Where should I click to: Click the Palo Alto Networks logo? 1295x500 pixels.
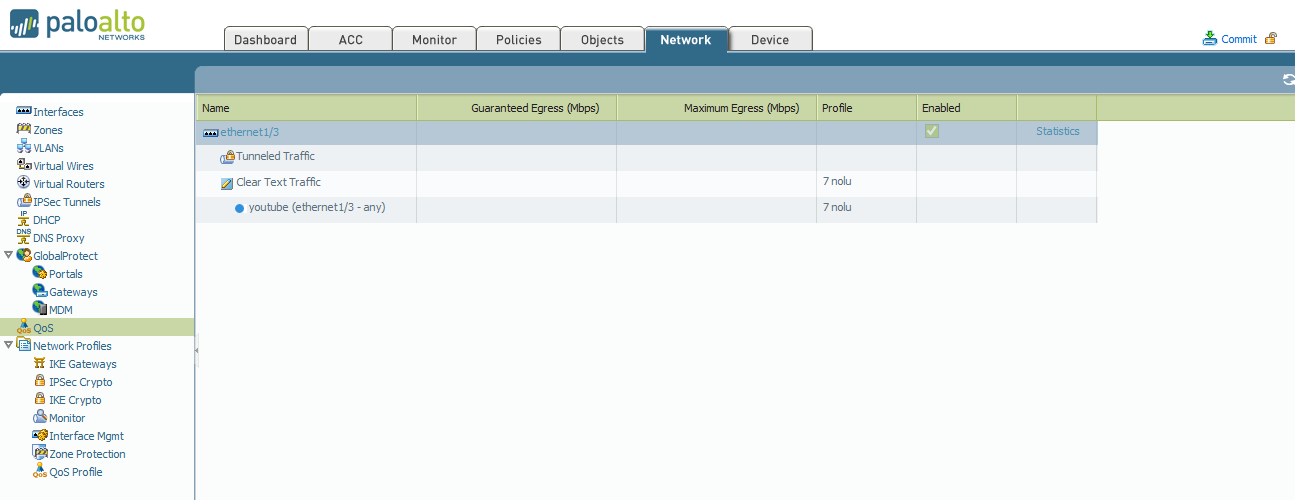78,24
